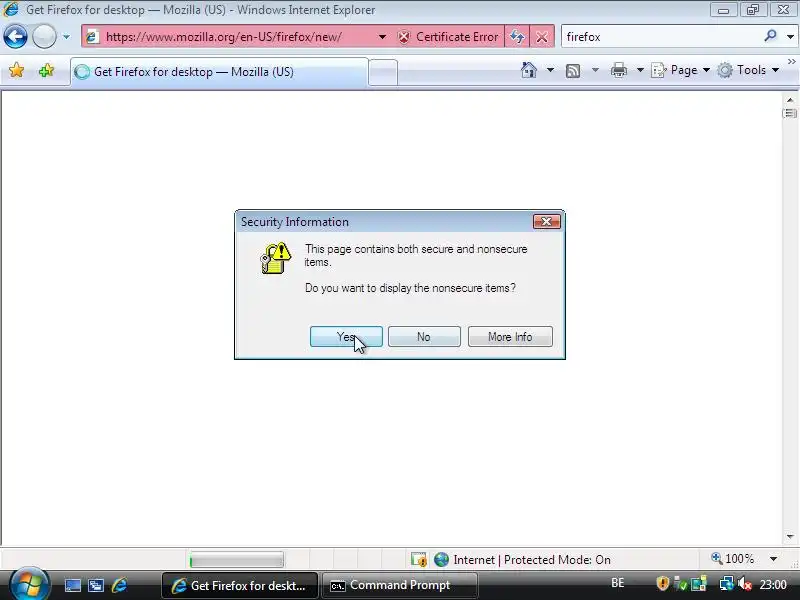Click the padlock warning icon in dialog
Viewport: 800px width, 600px height.
click(x=276, y=258)
